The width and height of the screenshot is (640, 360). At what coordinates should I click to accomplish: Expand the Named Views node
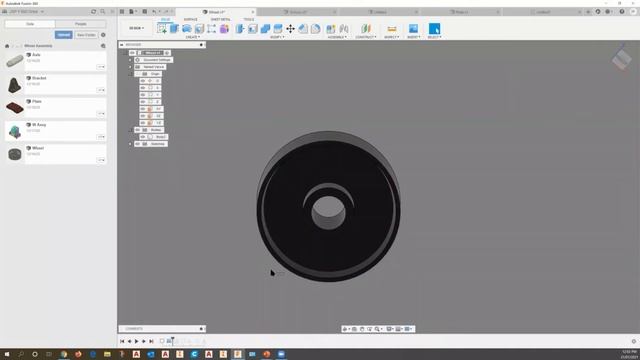coord(131,67)
